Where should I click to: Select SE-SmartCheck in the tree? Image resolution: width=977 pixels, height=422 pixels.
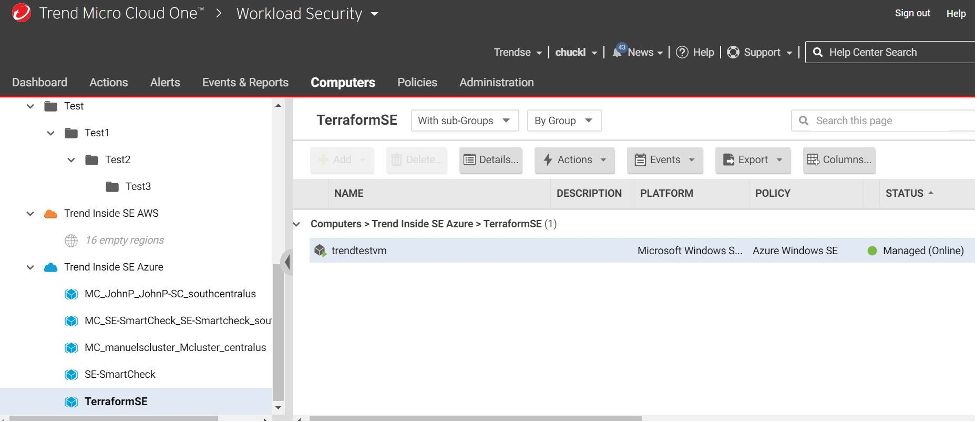120,375
